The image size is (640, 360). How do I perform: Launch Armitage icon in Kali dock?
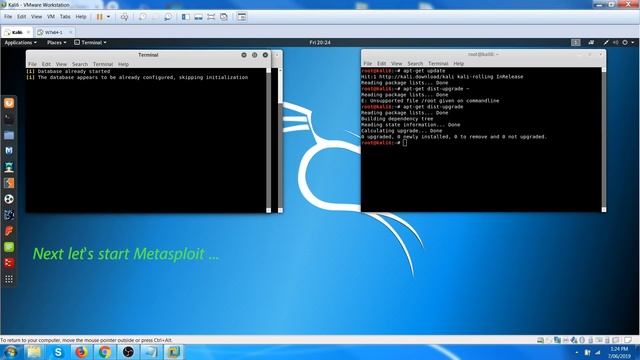click(x=9, y=167)
